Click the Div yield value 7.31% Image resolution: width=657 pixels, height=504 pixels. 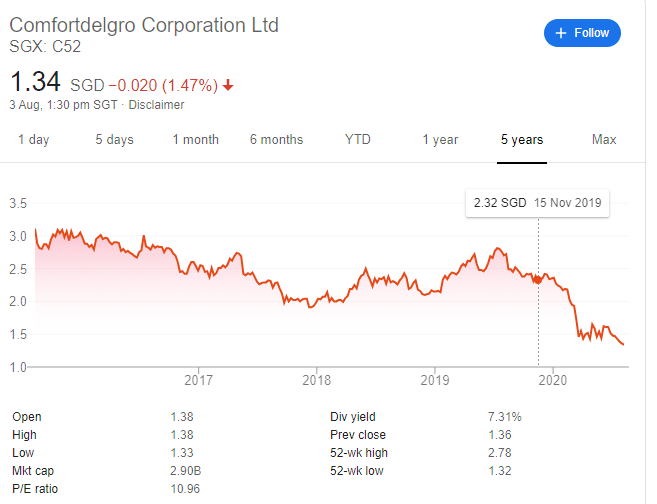click(x=503, y=417)
